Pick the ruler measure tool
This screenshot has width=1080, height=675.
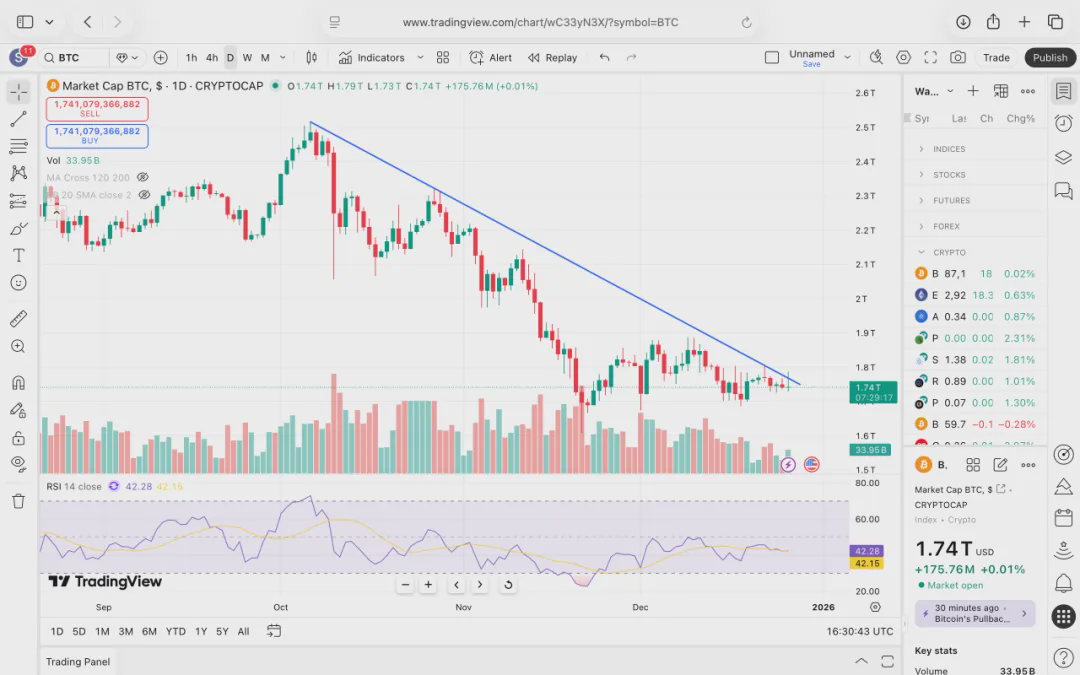18,319
